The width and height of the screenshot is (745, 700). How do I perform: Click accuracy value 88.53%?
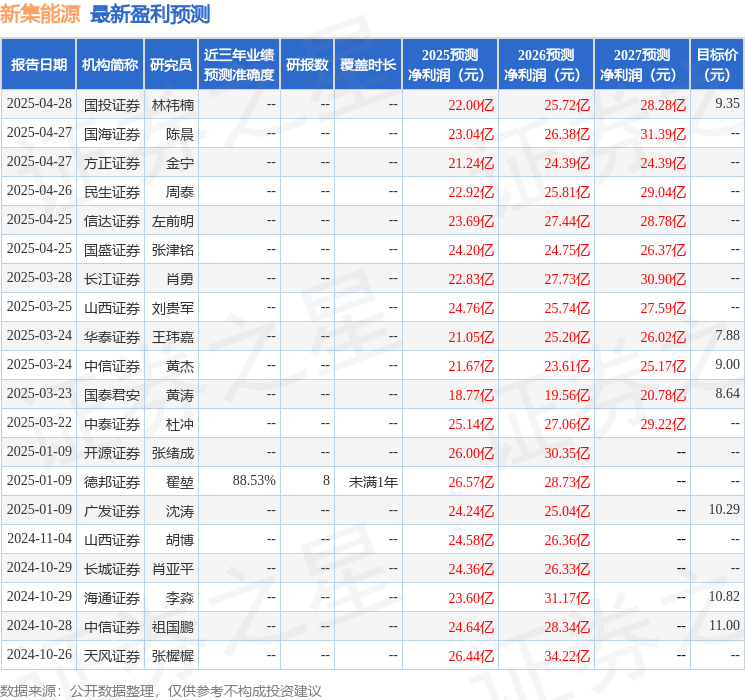click(254, 480)
